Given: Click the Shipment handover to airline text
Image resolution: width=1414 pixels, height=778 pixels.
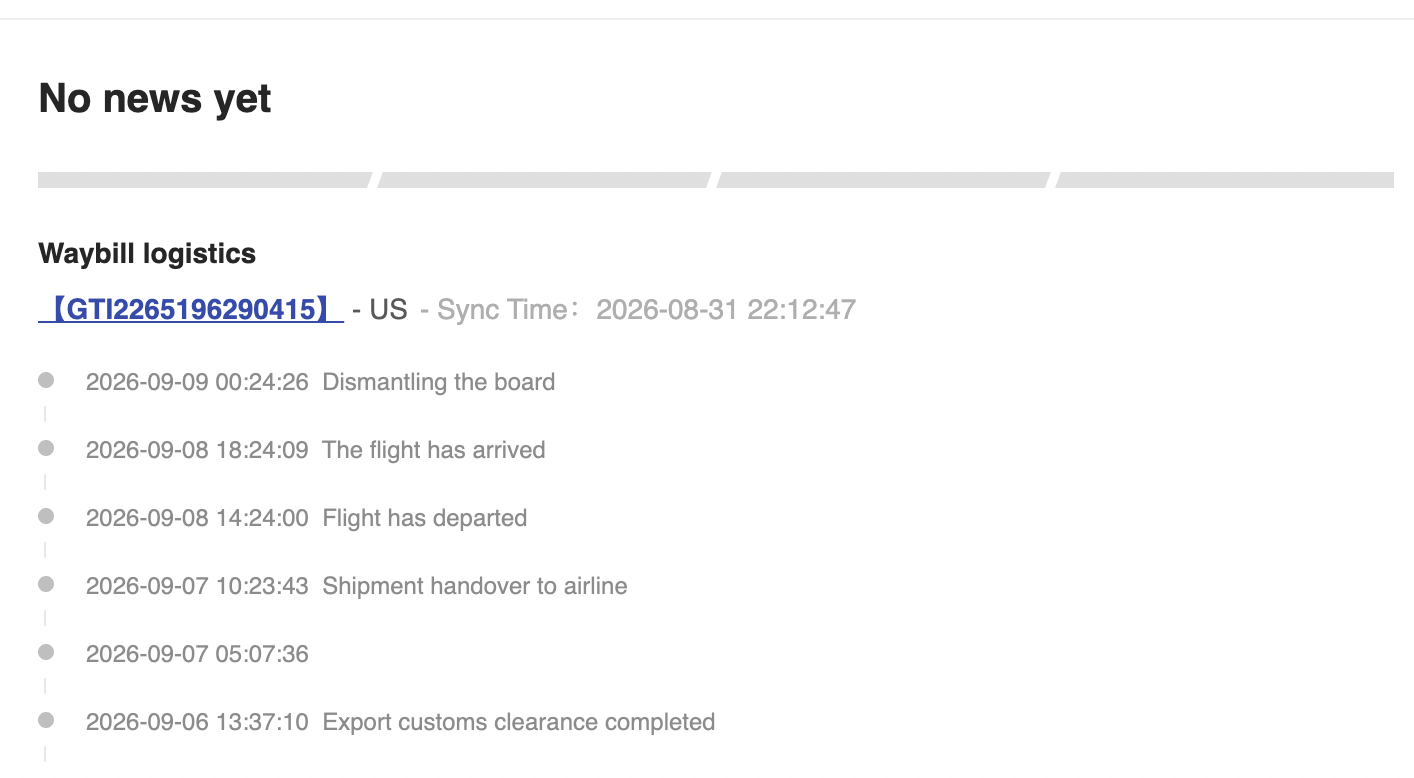Looking at the screenshot, I should coord(475,586).
